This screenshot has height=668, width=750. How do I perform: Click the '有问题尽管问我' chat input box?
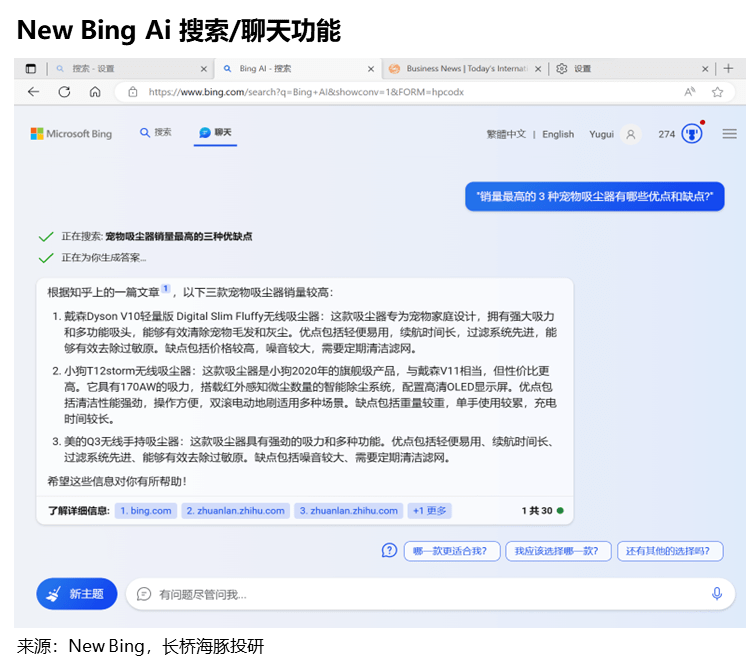[x=420, y=594]
